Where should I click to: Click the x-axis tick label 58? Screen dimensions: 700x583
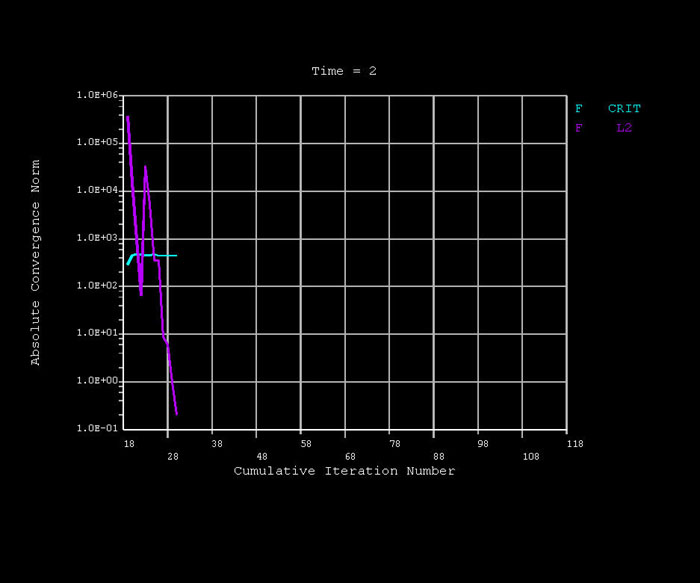click(x=306, y=444)
